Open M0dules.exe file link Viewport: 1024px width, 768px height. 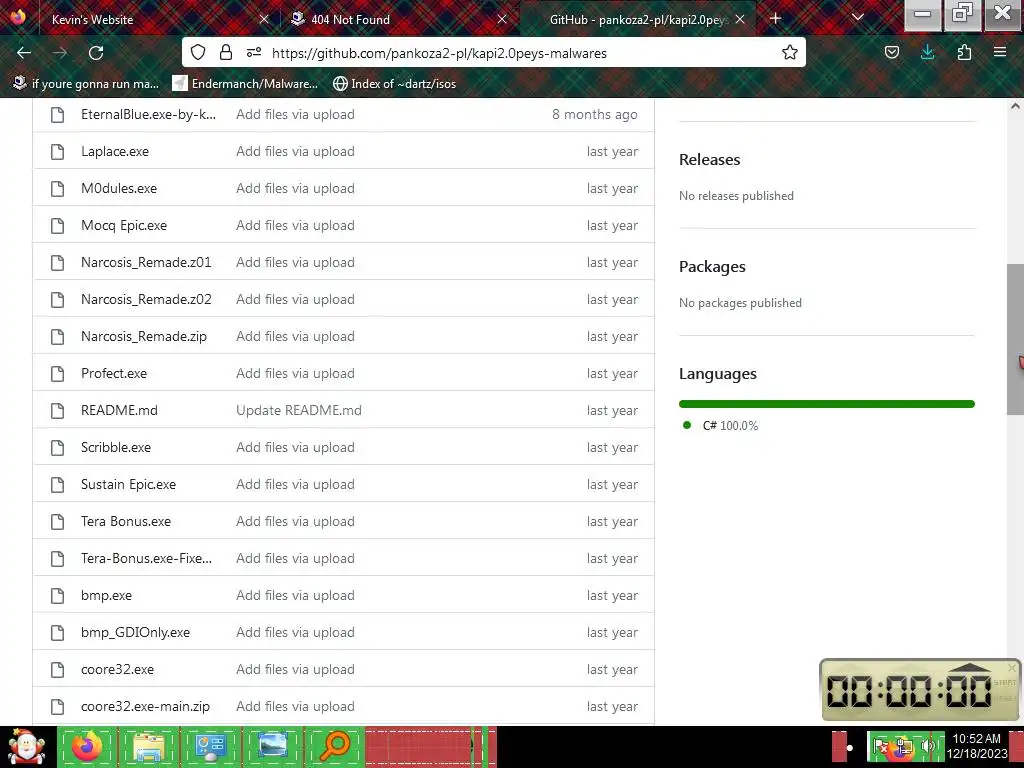[x=119, y=189]
